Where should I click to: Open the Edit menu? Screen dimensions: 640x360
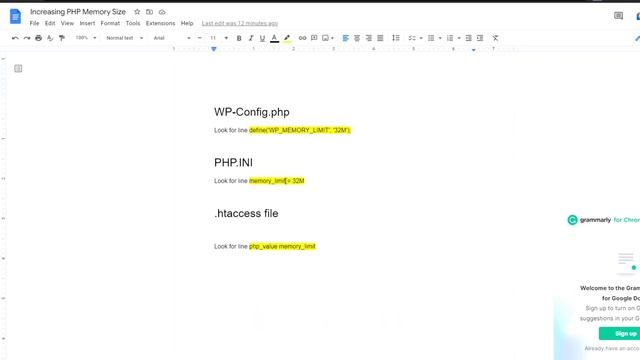[50, 23]
